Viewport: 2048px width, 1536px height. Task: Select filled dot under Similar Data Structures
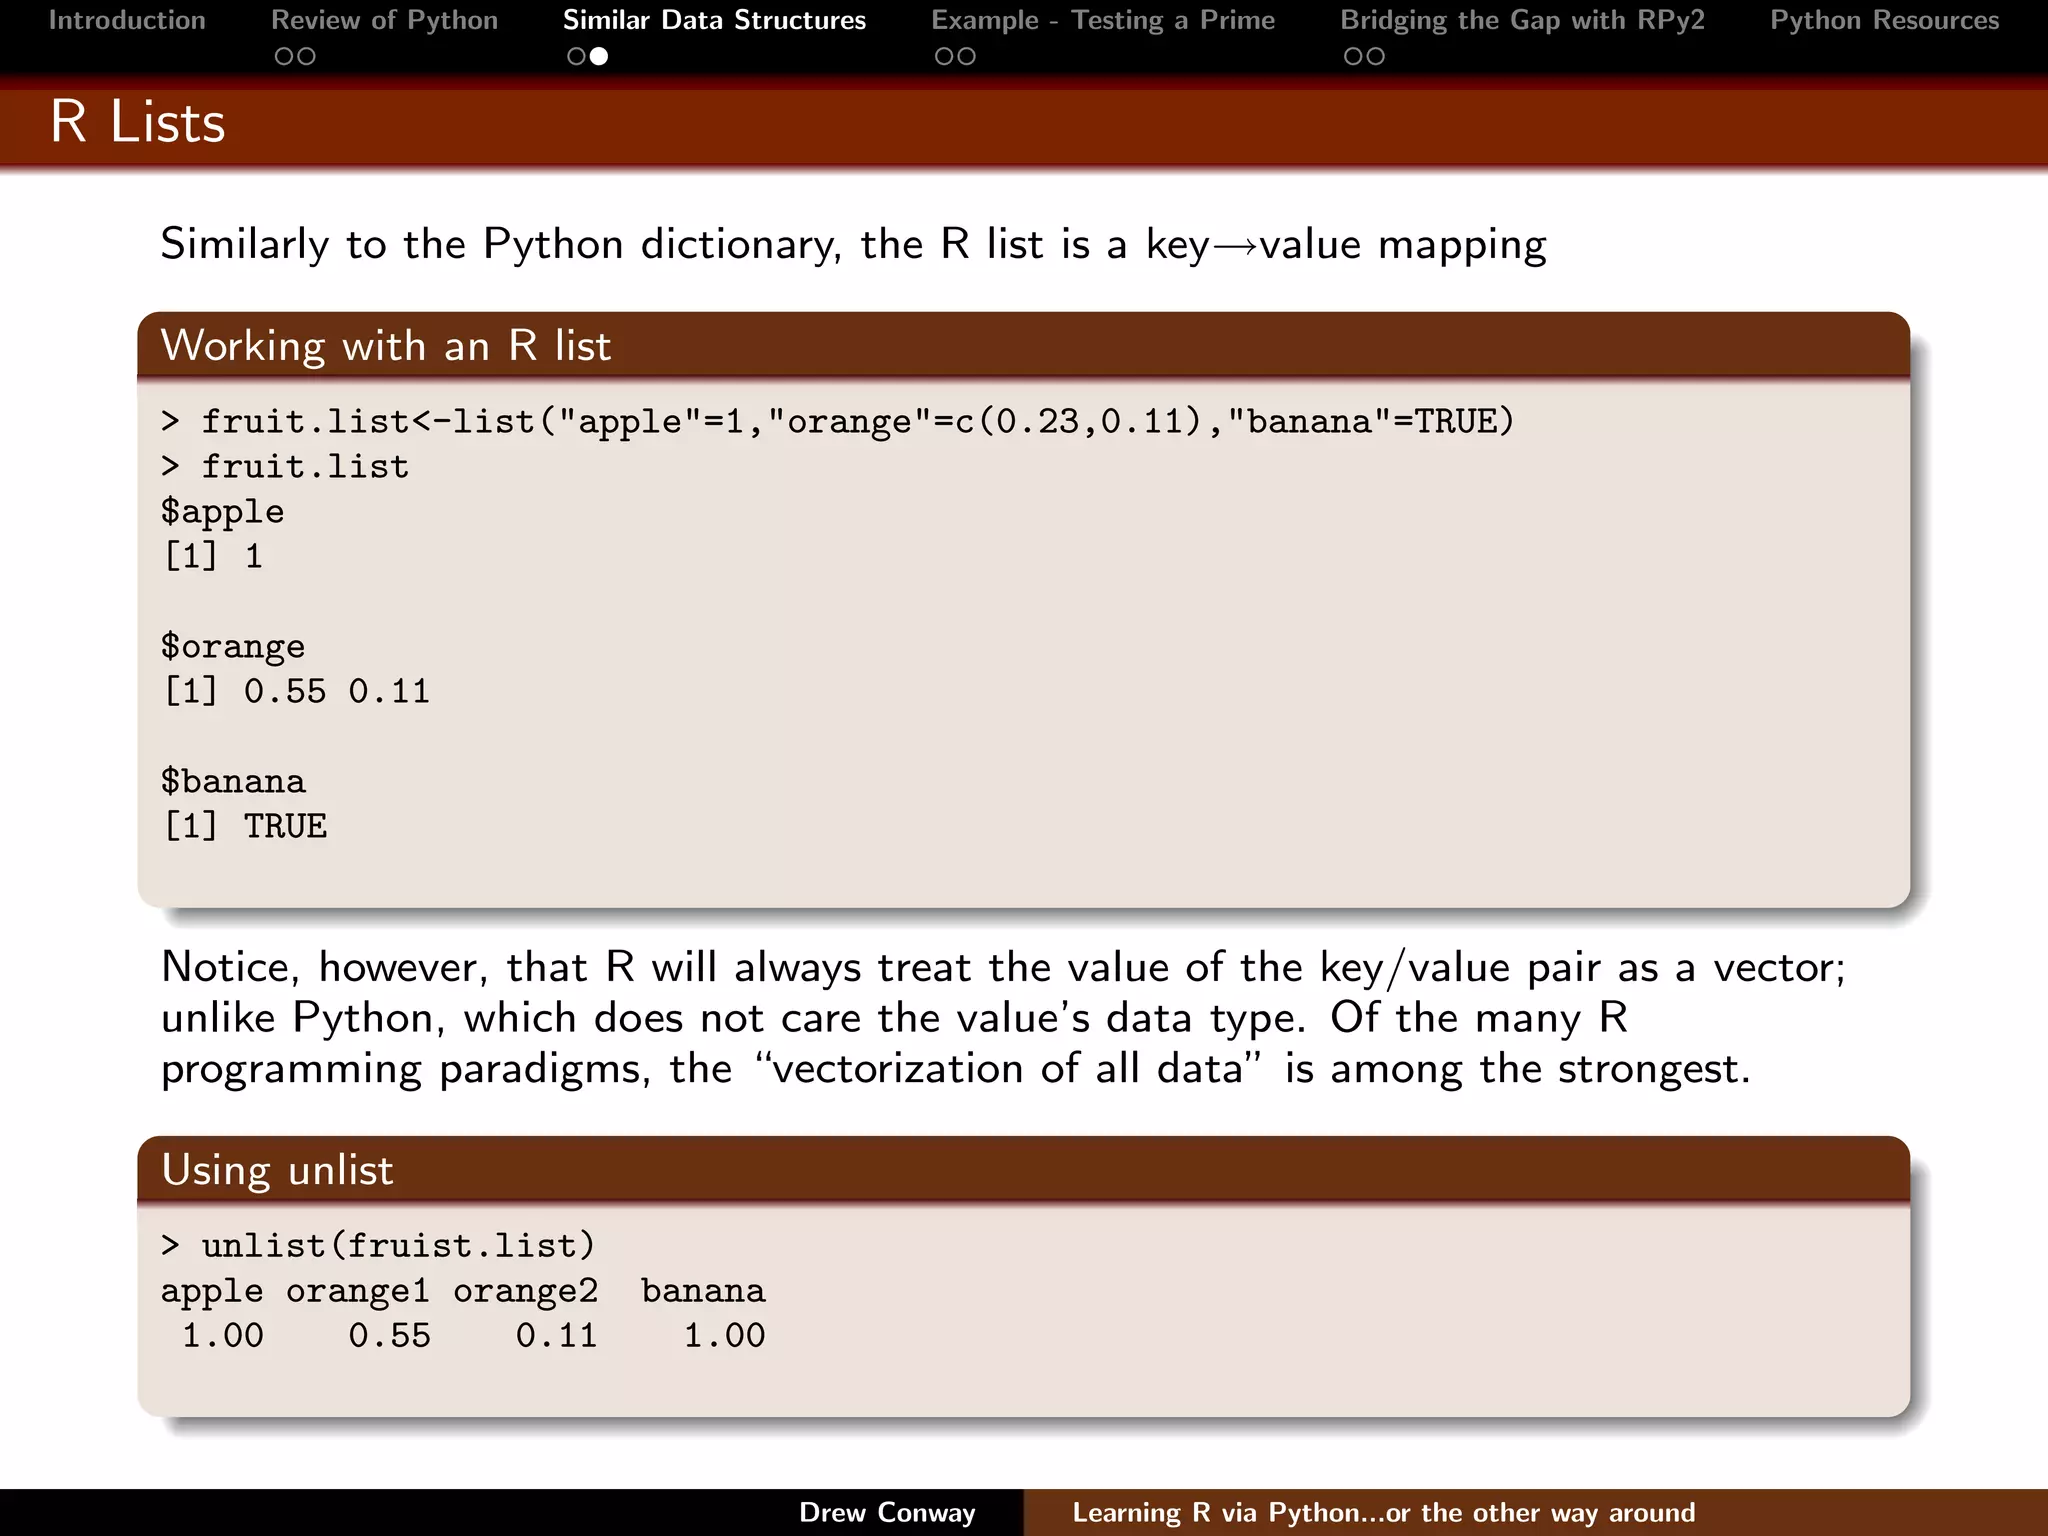(x=598, y=57)
